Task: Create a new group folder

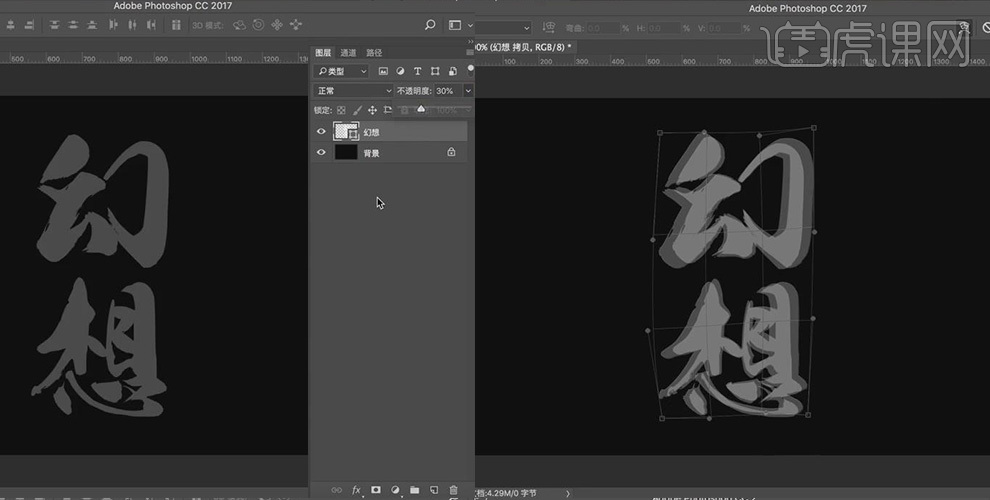Action: [414, 490]
